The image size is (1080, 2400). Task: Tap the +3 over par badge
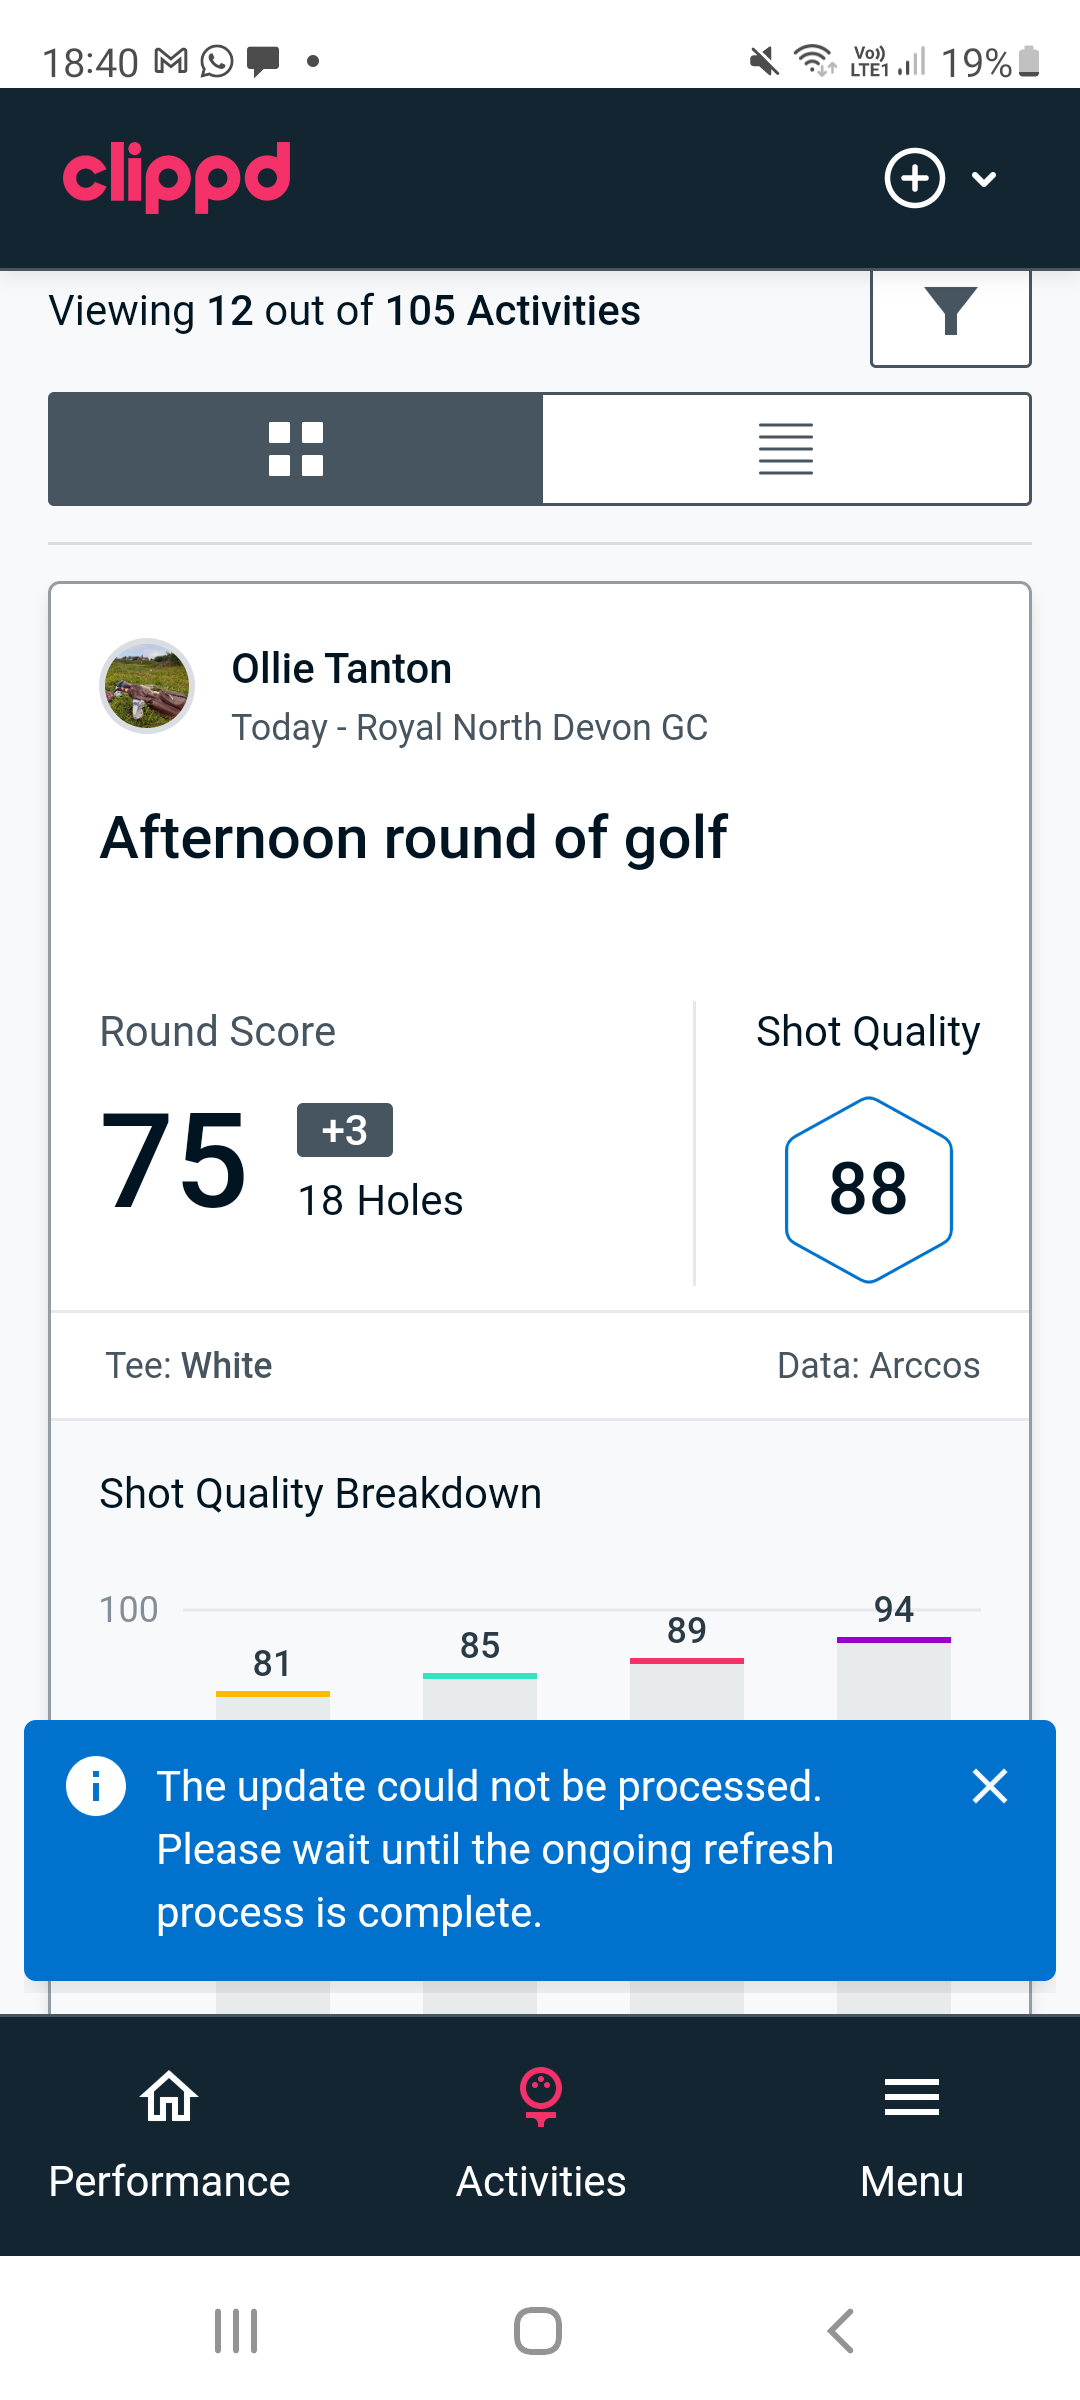tap(345, 1130)
